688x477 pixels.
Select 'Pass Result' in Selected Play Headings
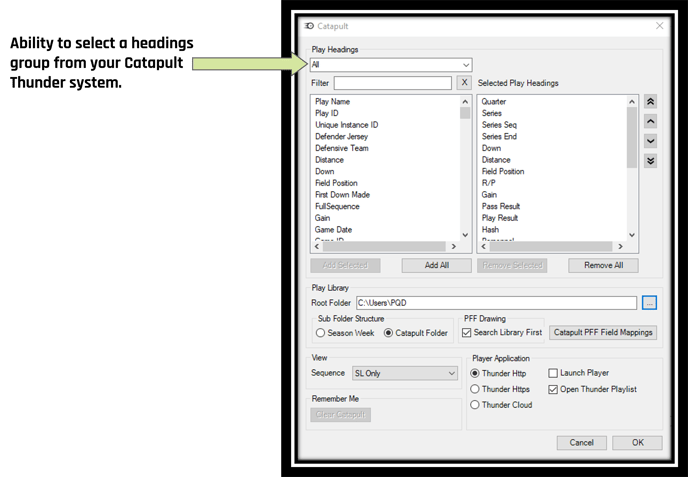(x=501, y=206)
